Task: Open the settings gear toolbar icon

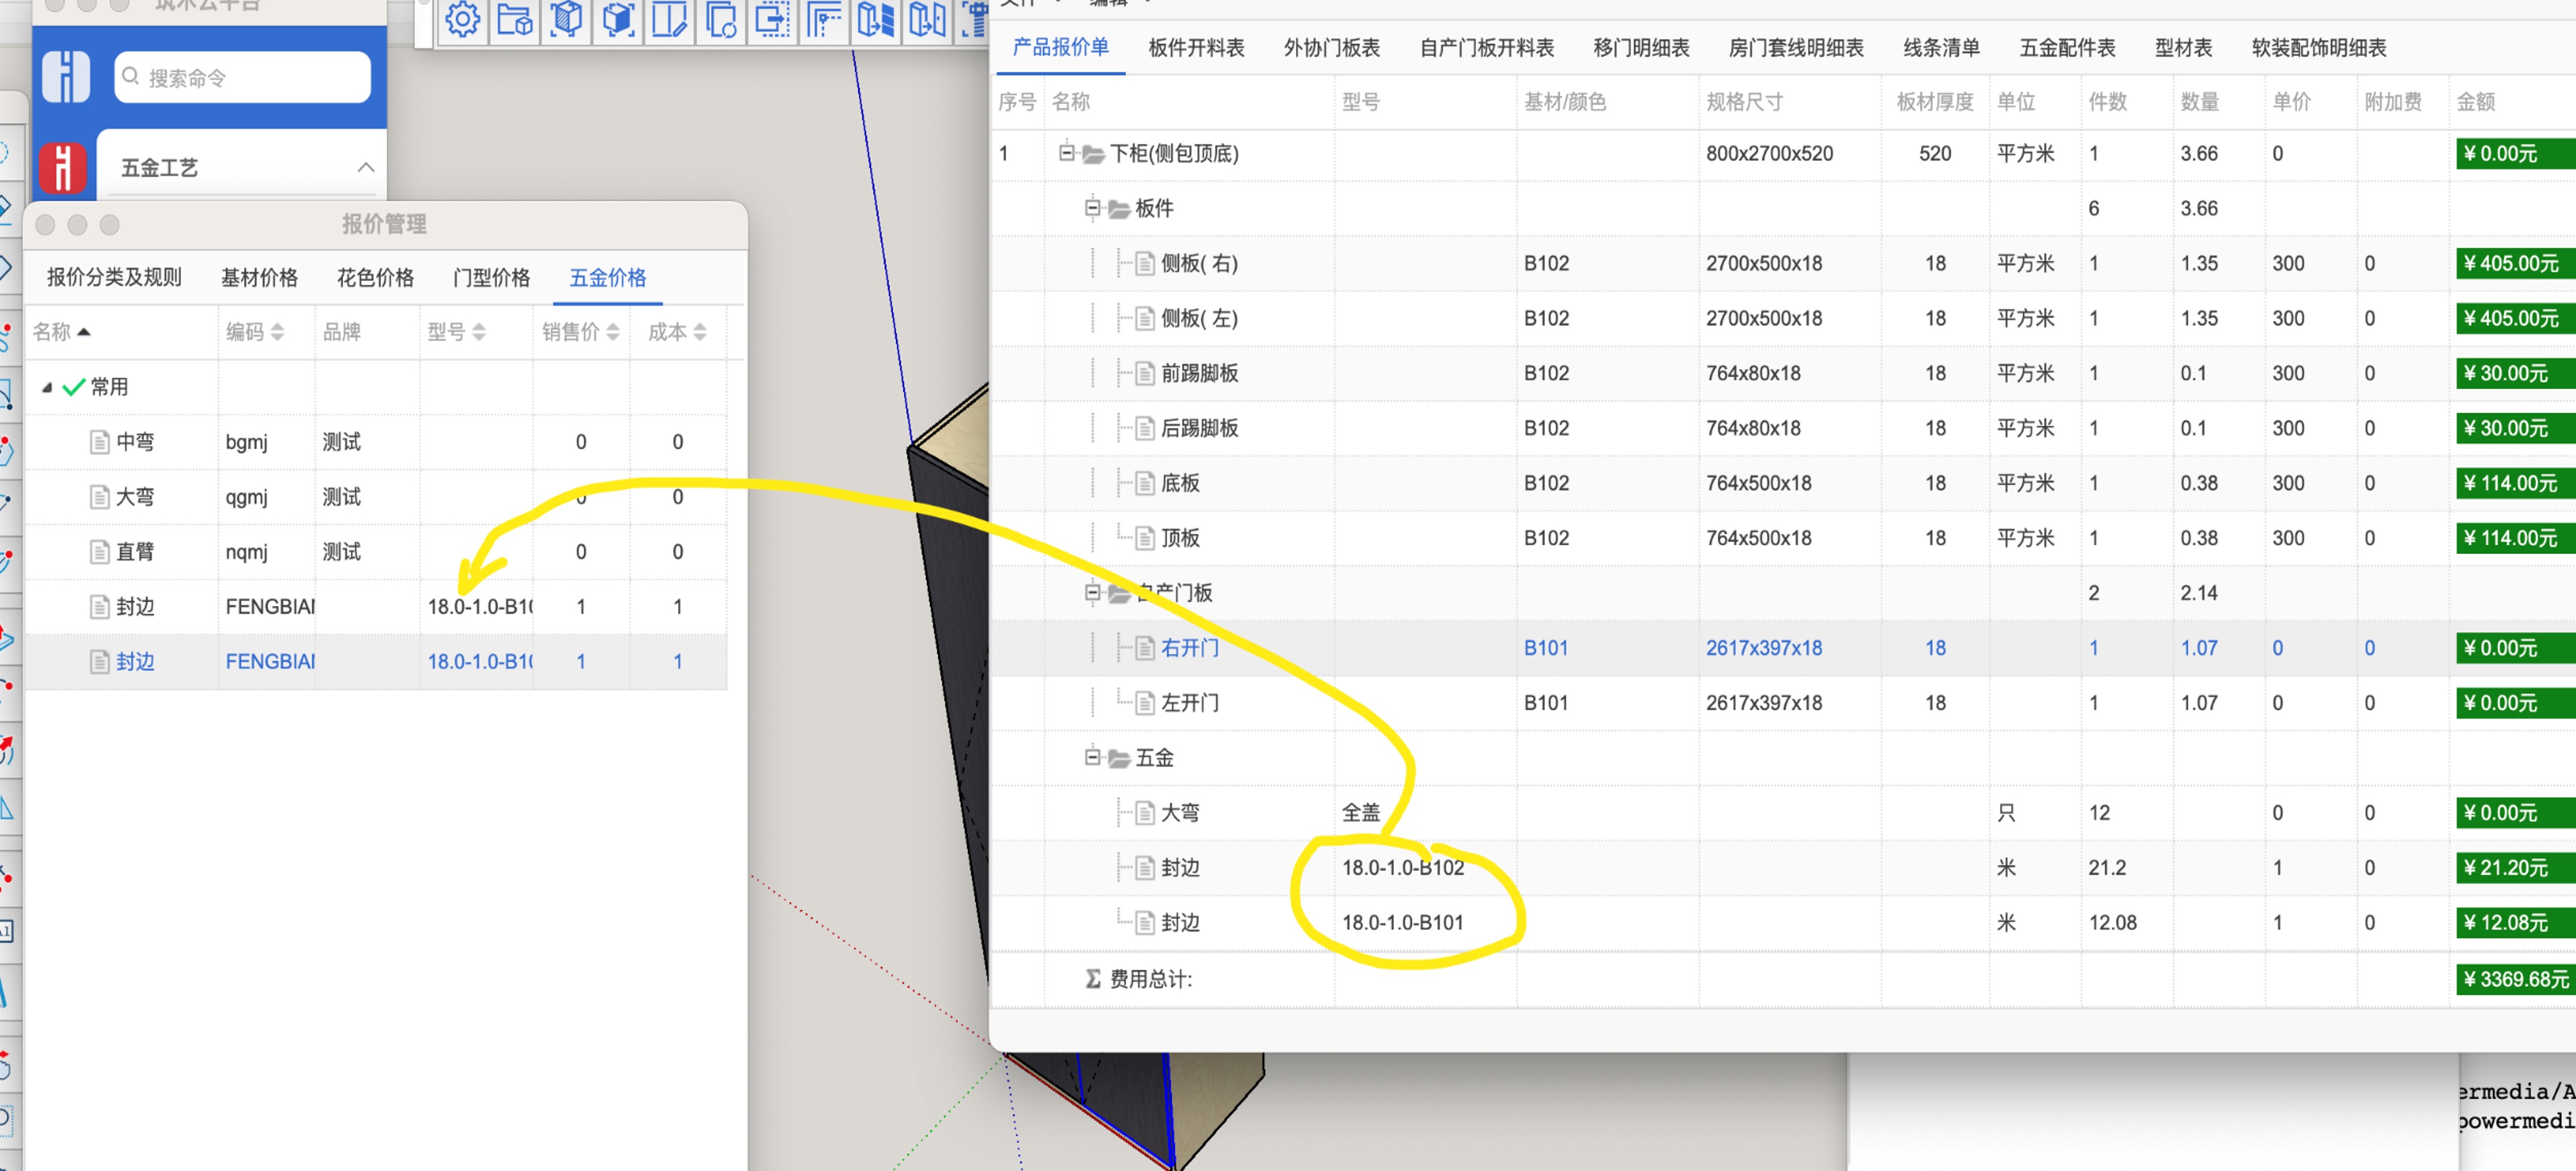Action: (463, 19)
